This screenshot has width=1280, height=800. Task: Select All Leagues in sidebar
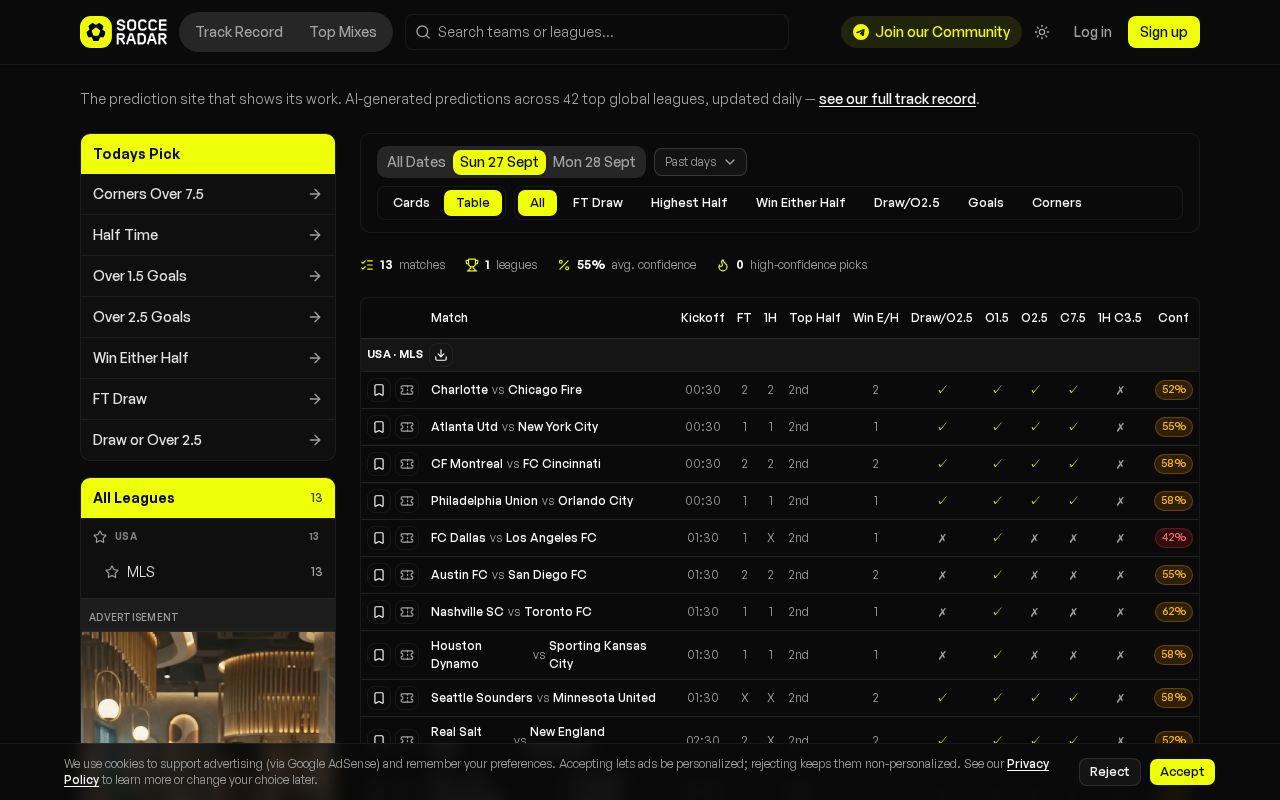point(208,498)
